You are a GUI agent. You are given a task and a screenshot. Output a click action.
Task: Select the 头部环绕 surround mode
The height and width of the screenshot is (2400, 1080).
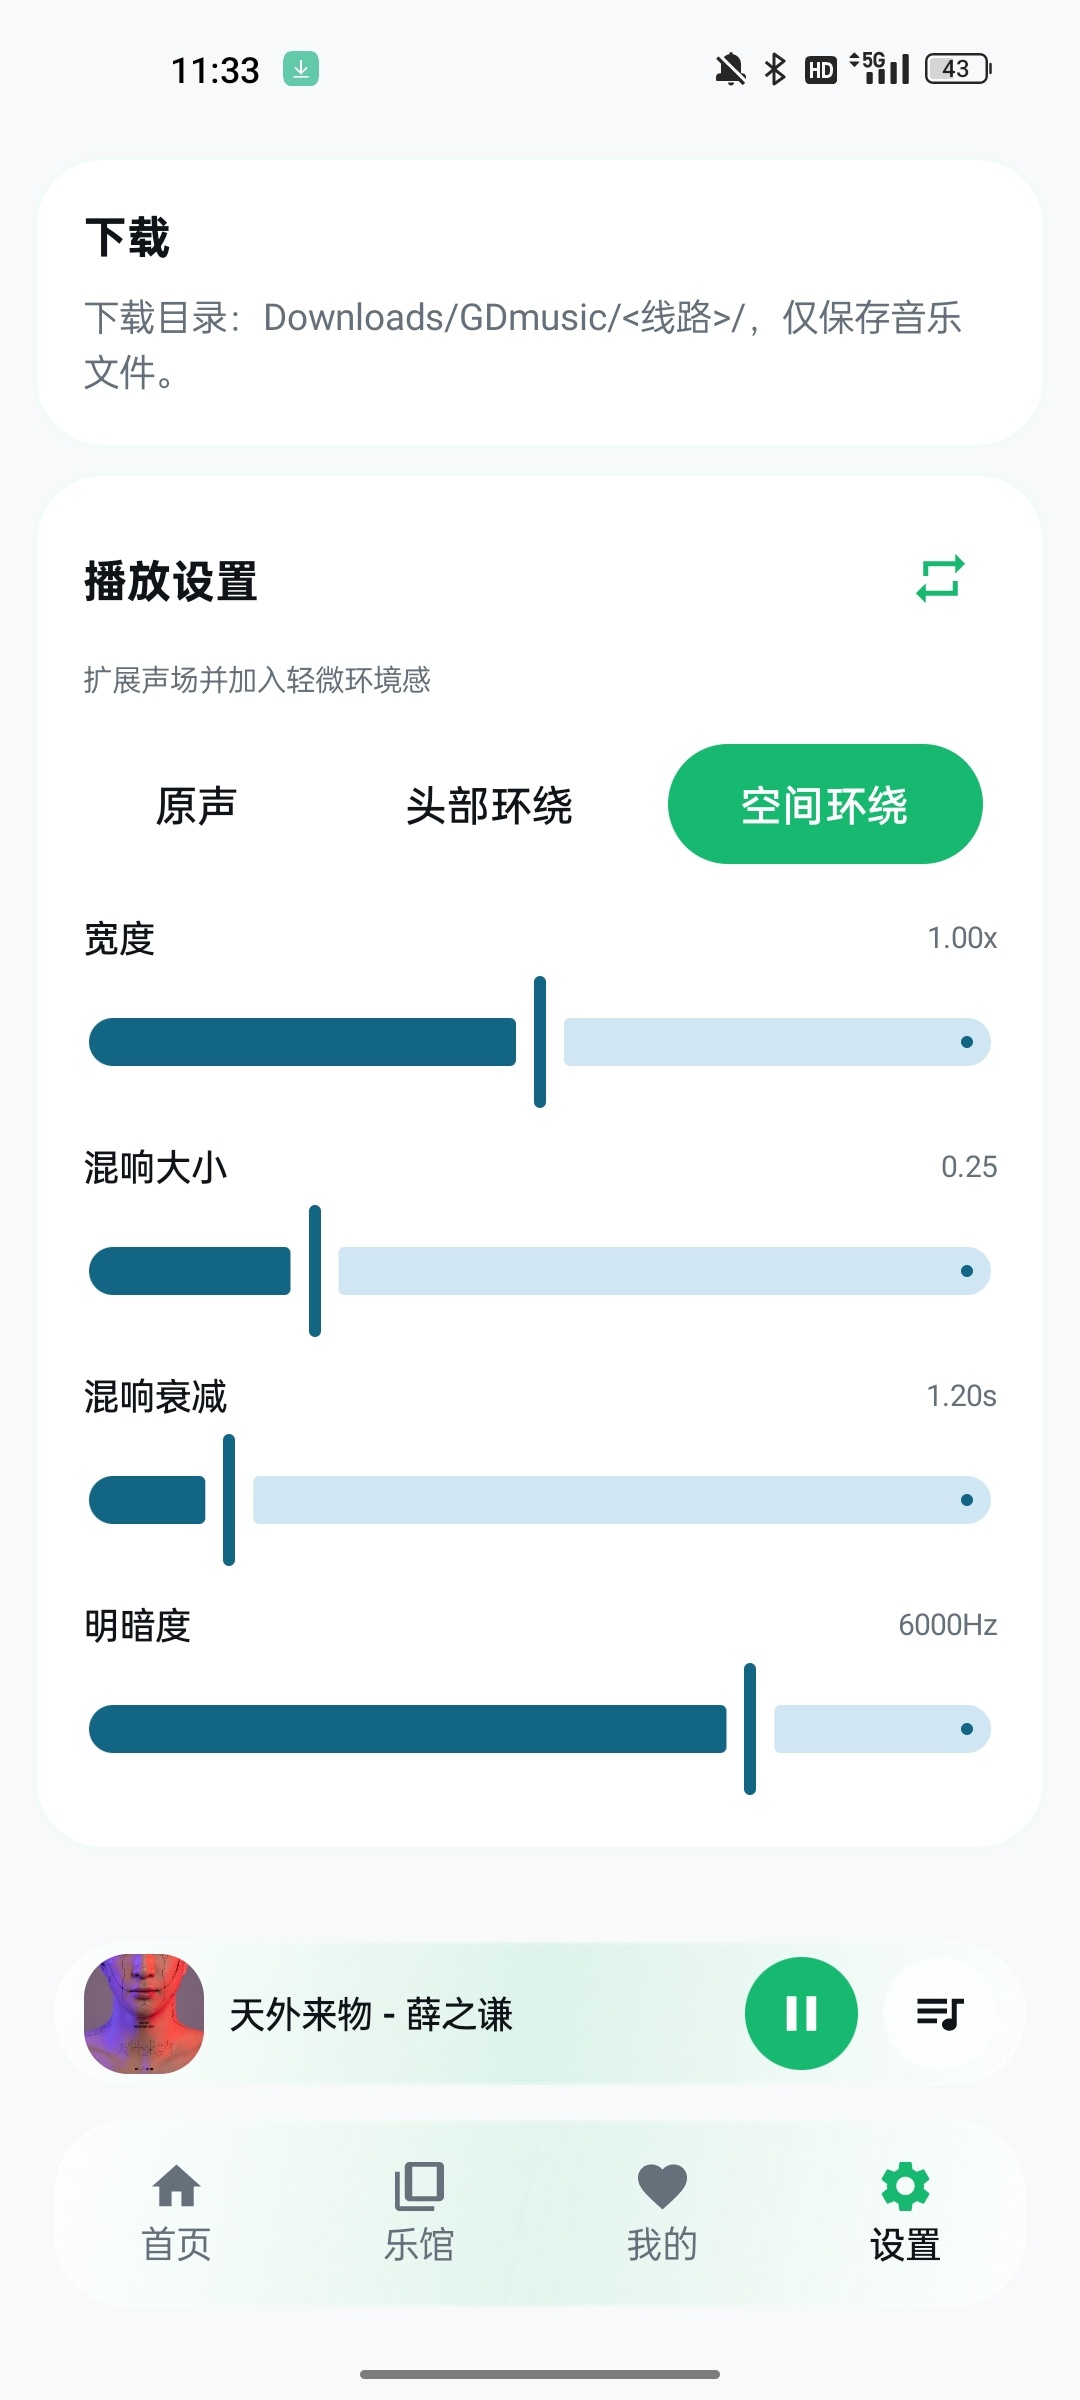(489, 804)
